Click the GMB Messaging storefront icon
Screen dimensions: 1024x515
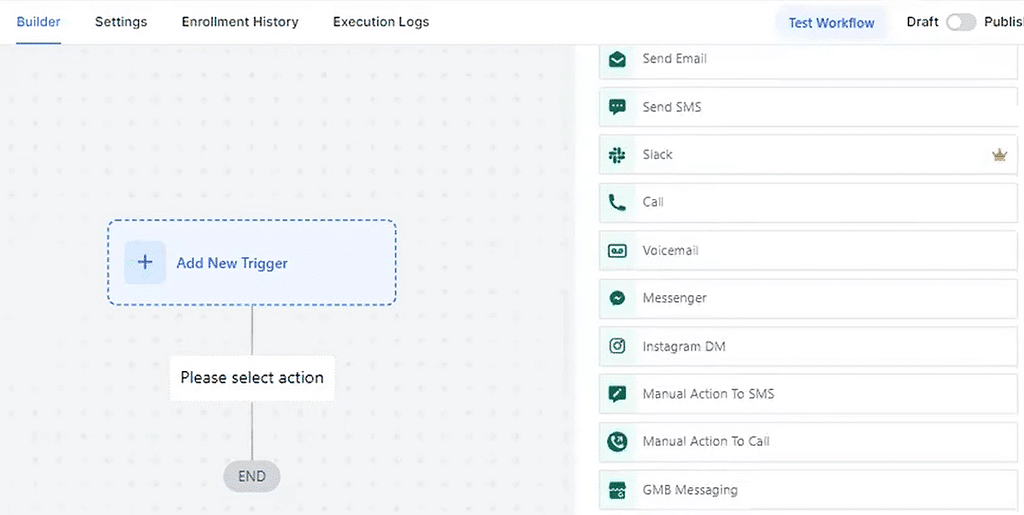coord(617,490)
